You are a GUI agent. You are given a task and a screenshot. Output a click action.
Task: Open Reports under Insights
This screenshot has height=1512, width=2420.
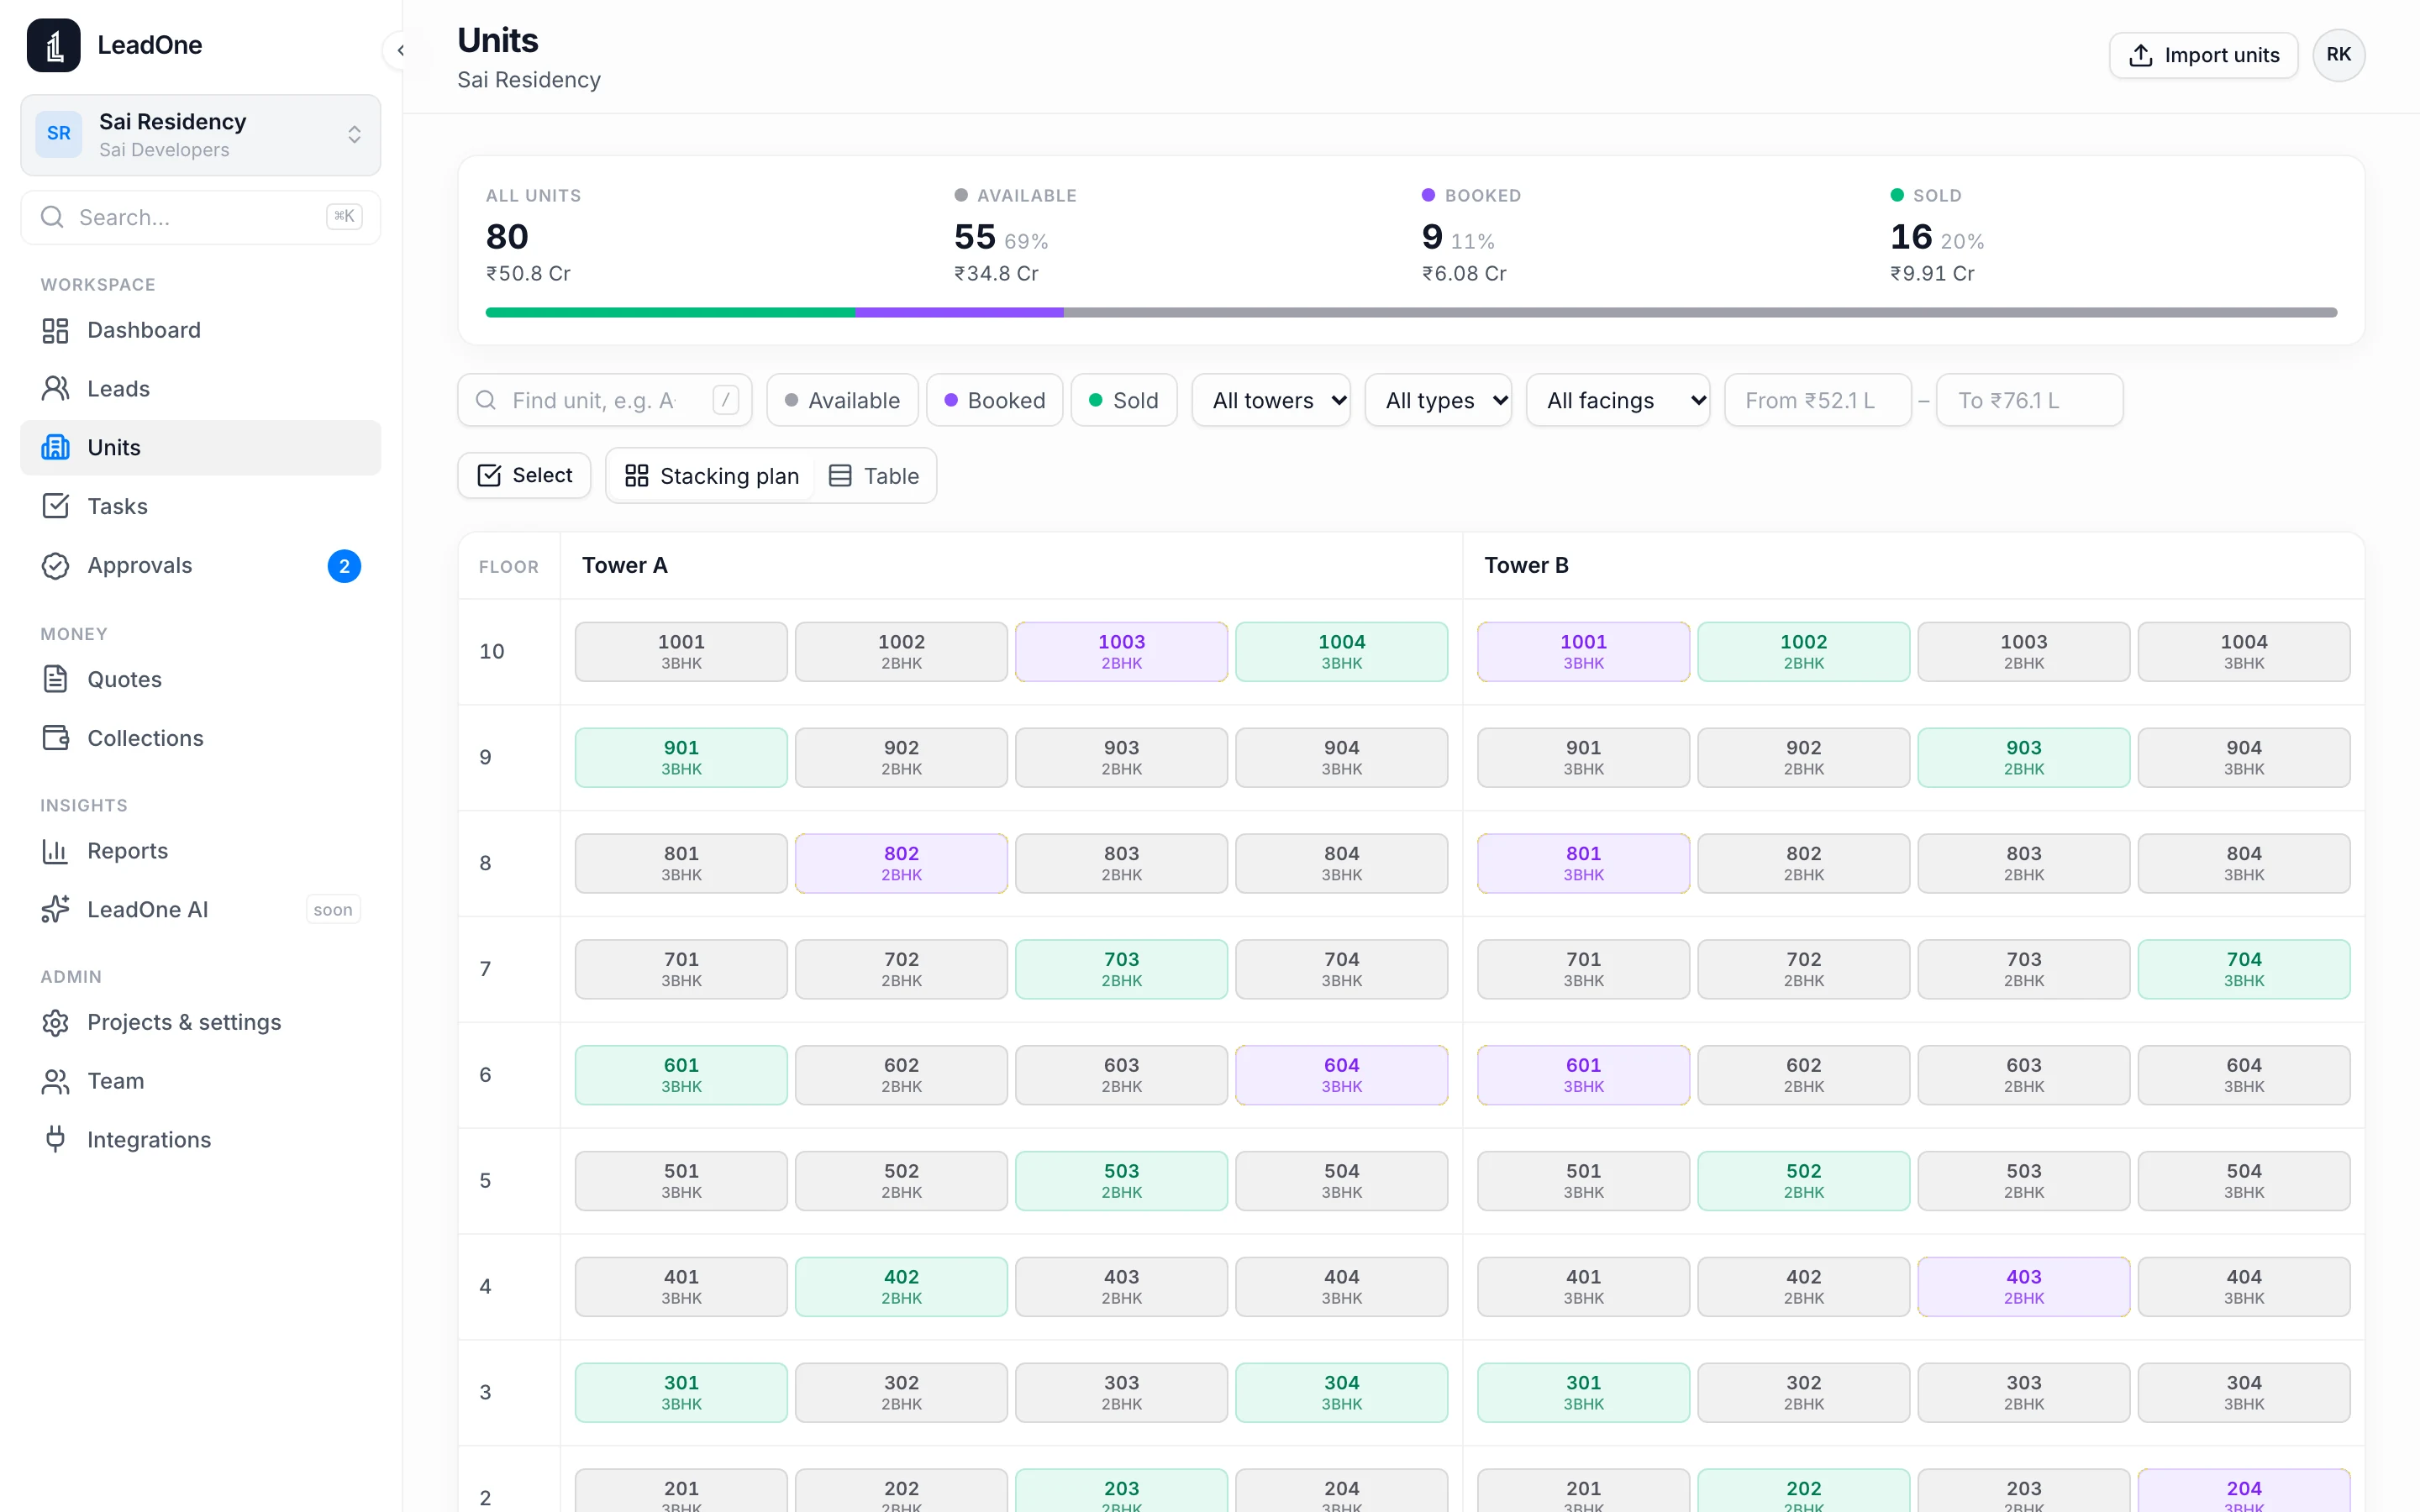click(200, 851)
